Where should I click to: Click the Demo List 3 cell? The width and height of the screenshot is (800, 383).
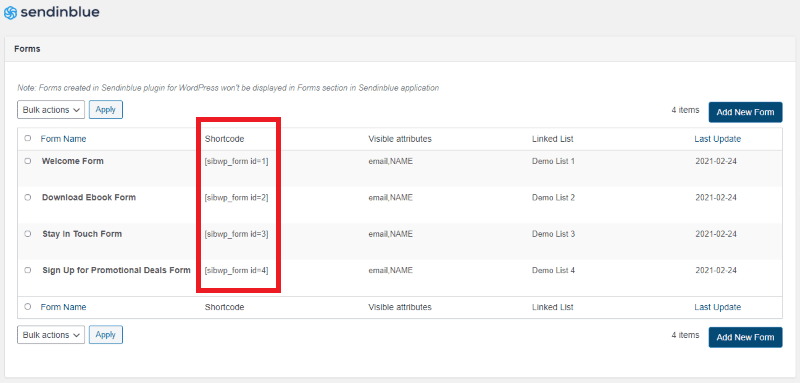point(553,234)
